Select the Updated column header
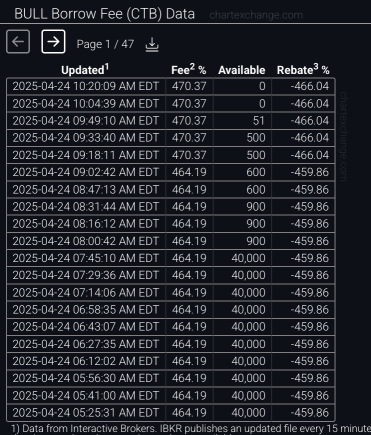The width and height of the screenshot is (371, 435). (x=85, y=70)
